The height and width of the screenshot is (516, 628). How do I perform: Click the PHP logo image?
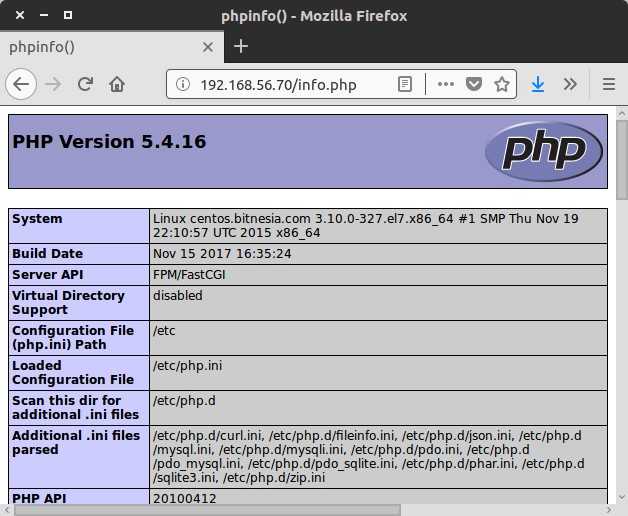pos(544,151)
